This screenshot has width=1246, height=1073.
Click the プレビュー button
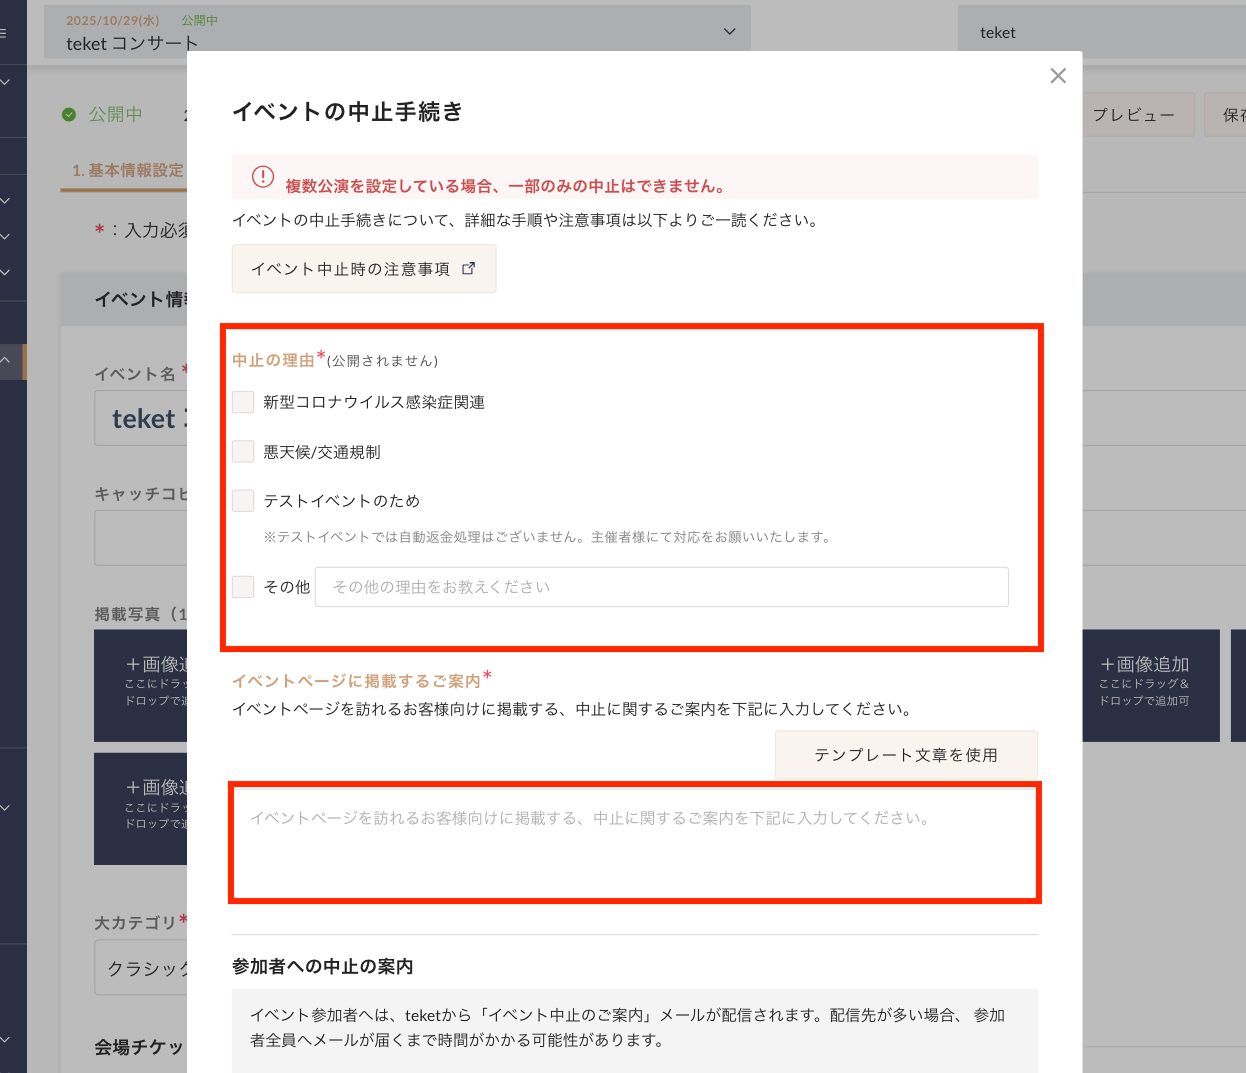click(1133, 115)
